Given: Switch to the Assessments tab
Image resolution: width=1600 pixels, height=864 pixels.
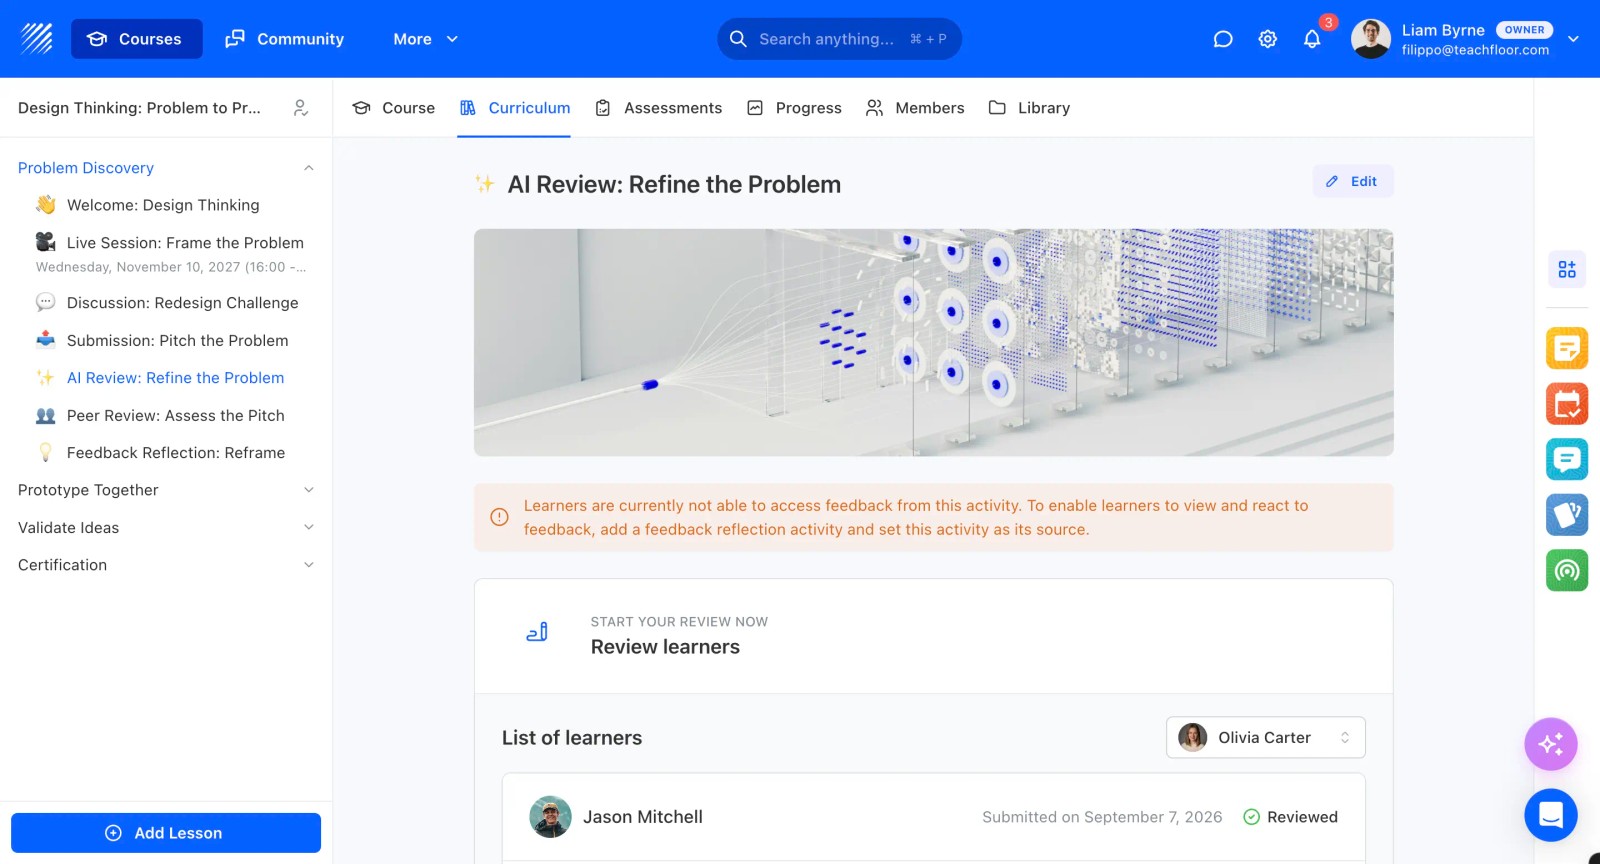Looking at the screenshot, I should [658, 108].
